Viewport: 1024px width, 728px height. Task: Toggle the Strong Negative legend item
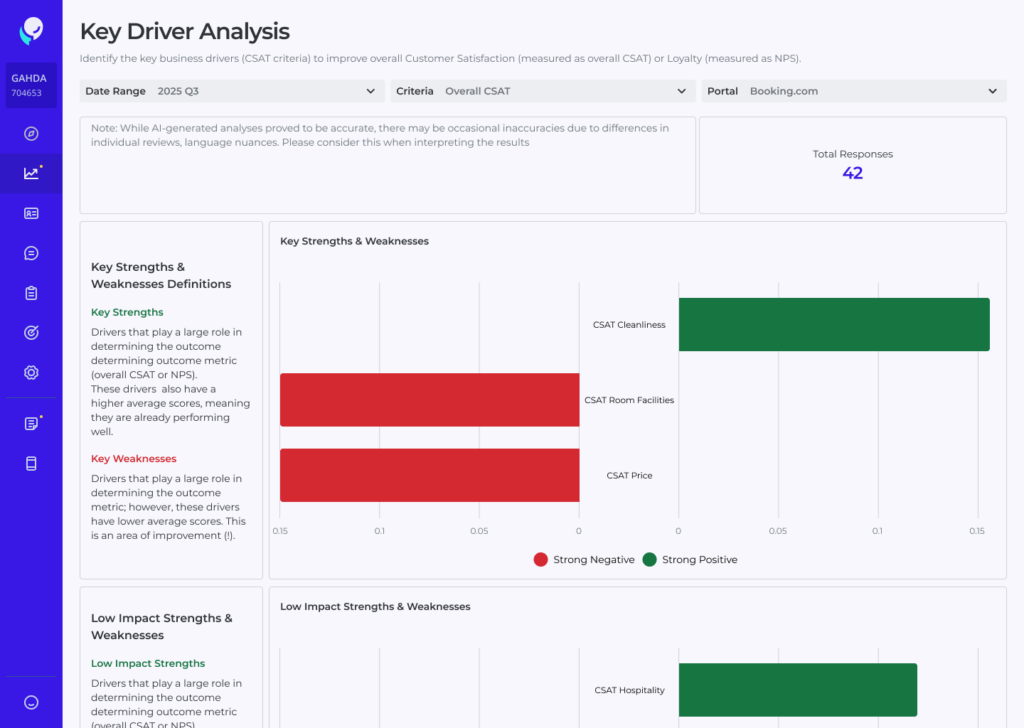tap(585, 560)
